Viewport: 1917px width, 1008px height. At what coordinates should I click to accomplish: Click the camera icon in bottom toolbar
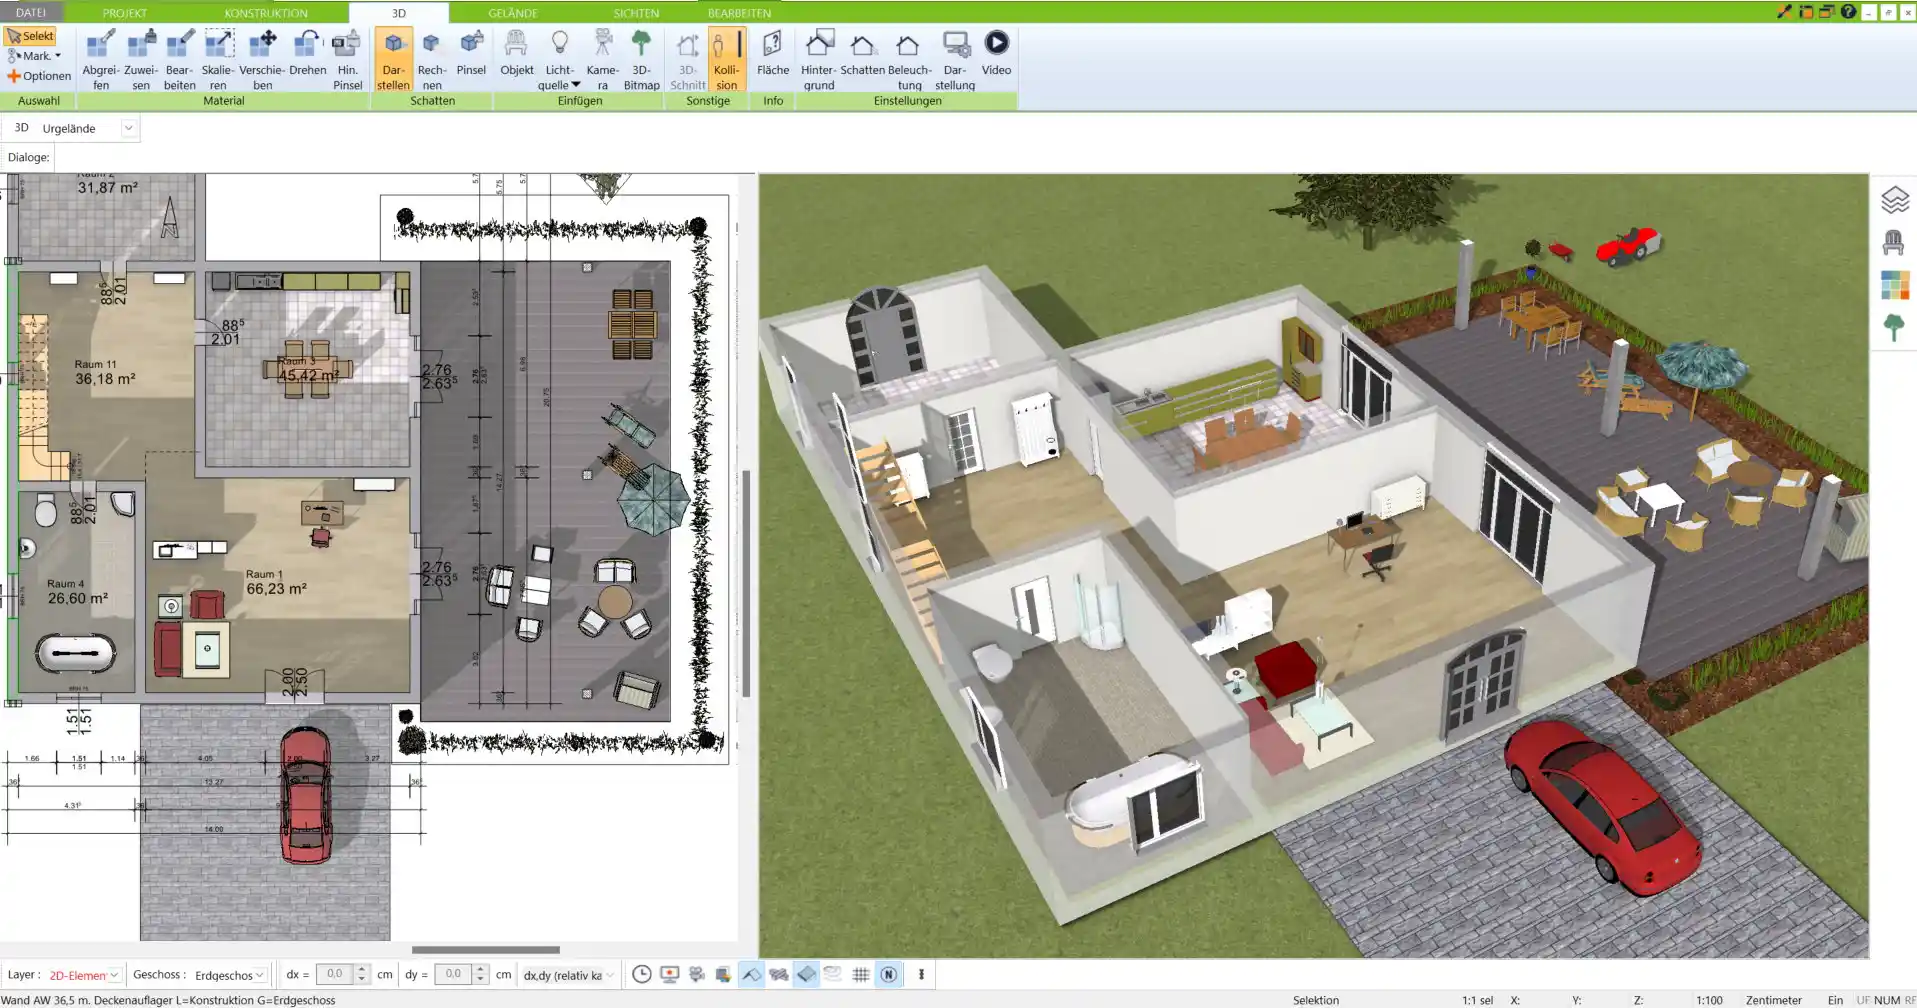point(697,974)
